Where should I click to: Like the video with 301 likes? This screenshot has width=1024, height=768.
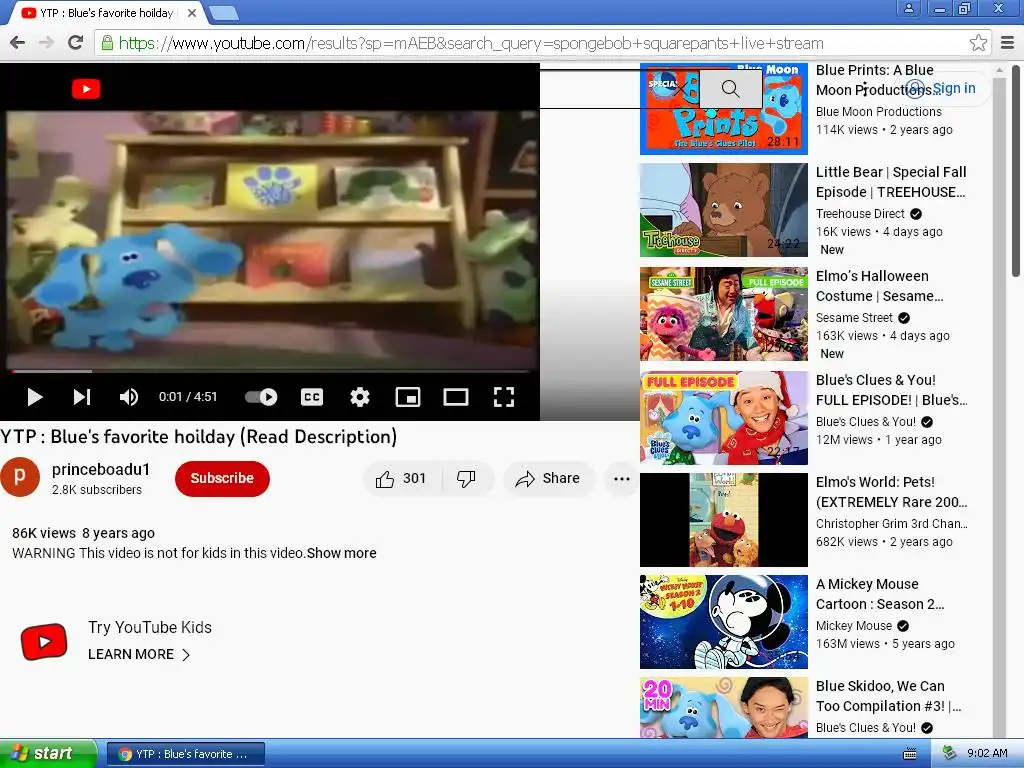tap(402, 479)
